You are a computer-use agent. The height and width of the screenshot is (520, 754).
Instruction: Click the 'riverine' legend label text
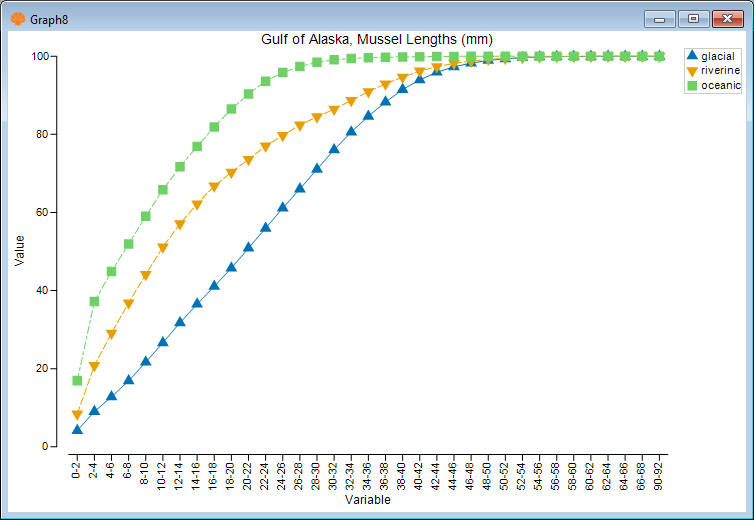720,71
